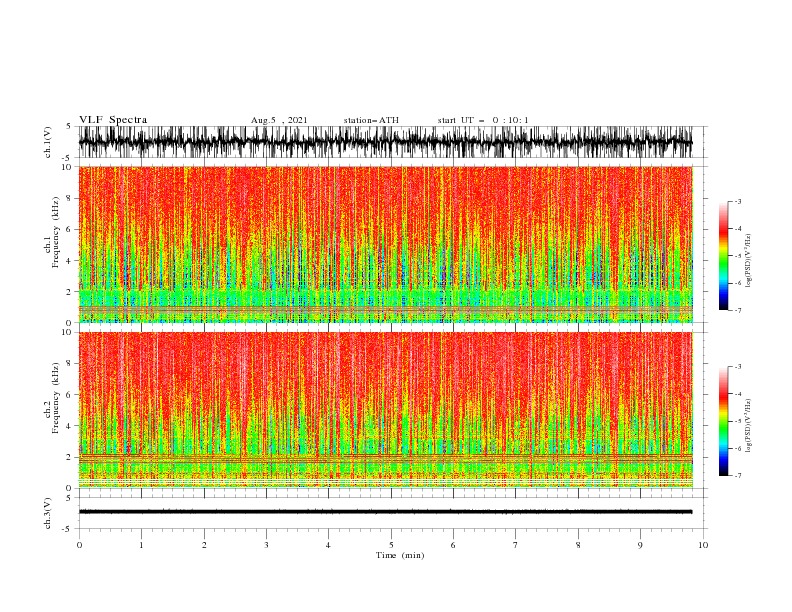The height and width of the screenshot is (612, 792).
Task: Click time axis tick label "1"
Action: [x=141, y=545]
